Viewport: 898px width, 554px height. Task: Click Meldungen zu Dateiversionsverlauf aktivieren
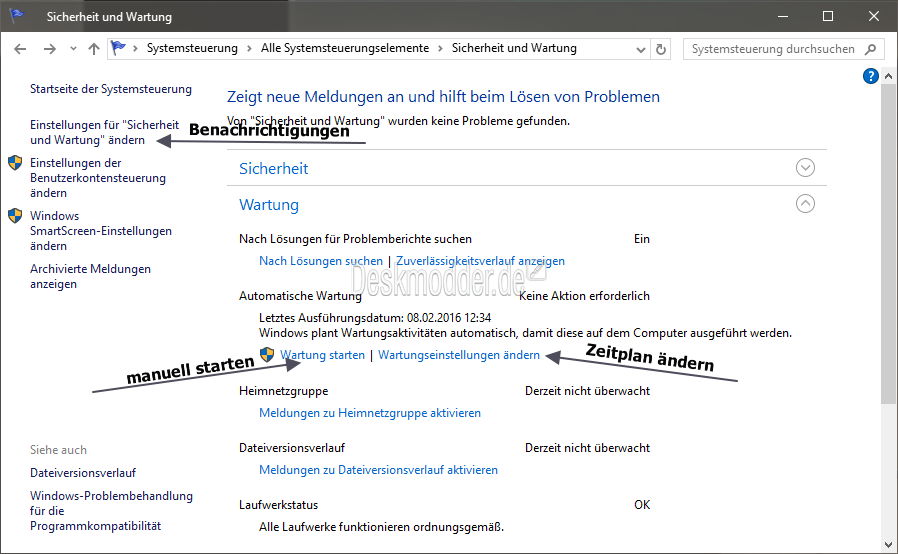[x=378, y=470]
